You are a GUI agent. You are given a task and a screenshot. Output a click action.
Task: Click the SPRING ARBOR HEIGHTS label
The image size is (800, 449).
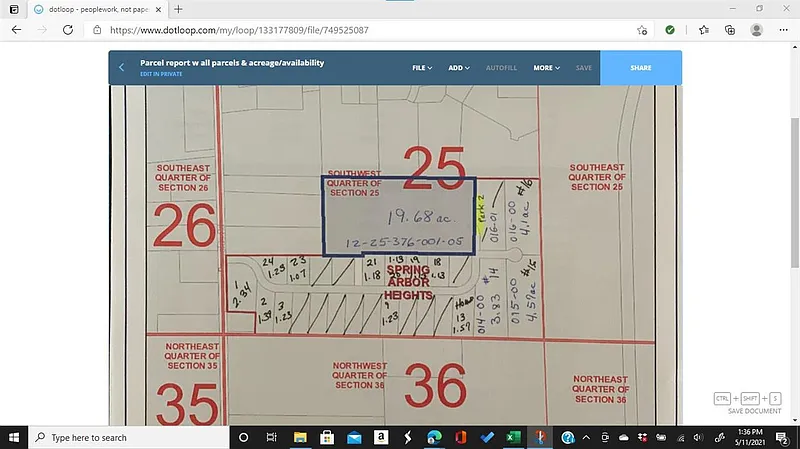pos(408,282)
